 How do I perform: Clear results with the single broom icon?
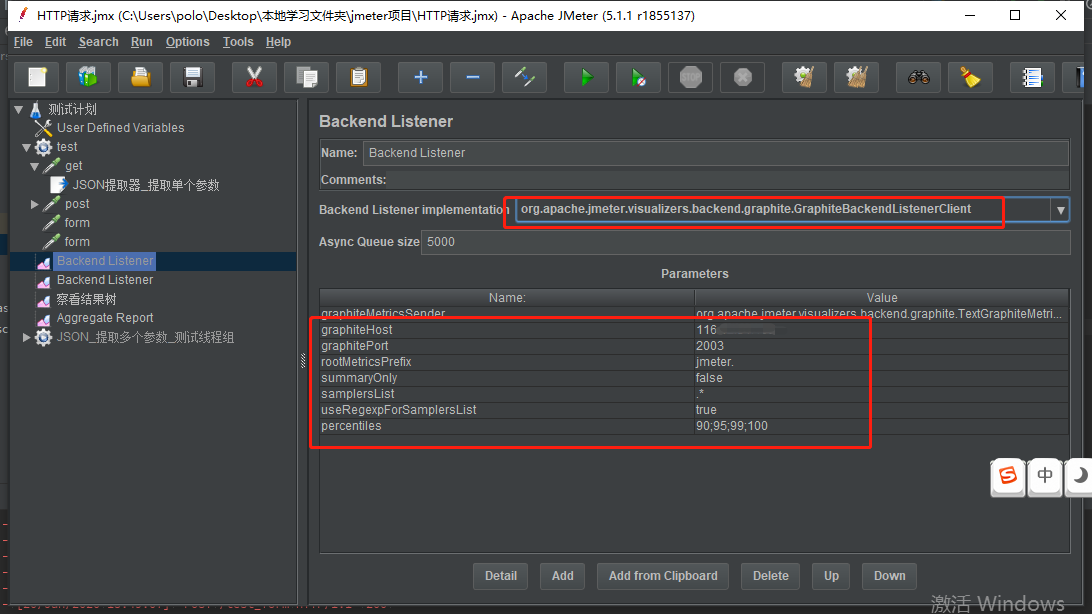pos(804,77)
